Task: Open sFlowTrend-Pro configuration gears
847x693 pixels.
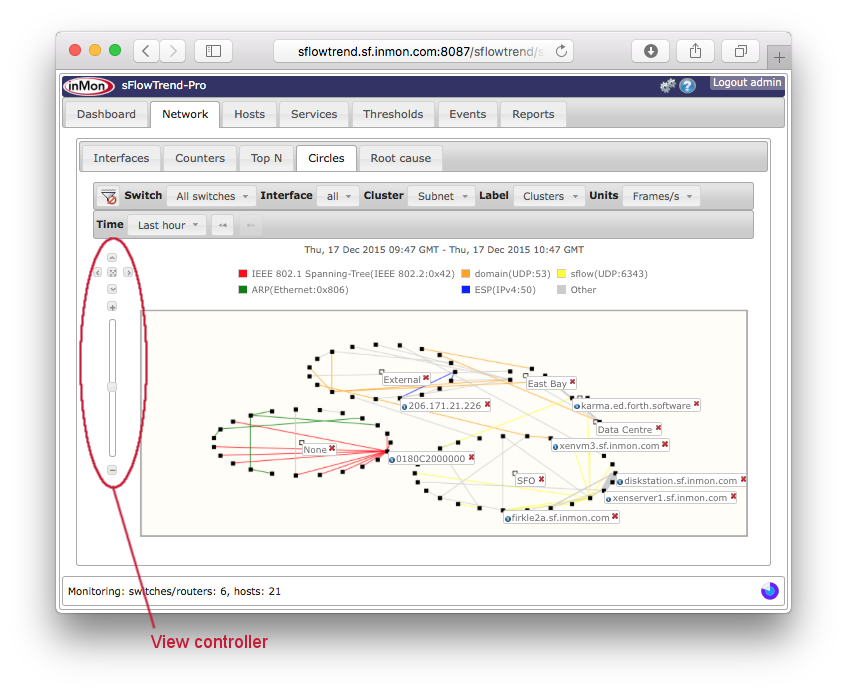Action: pyautogui.click(x=668, y=85)
